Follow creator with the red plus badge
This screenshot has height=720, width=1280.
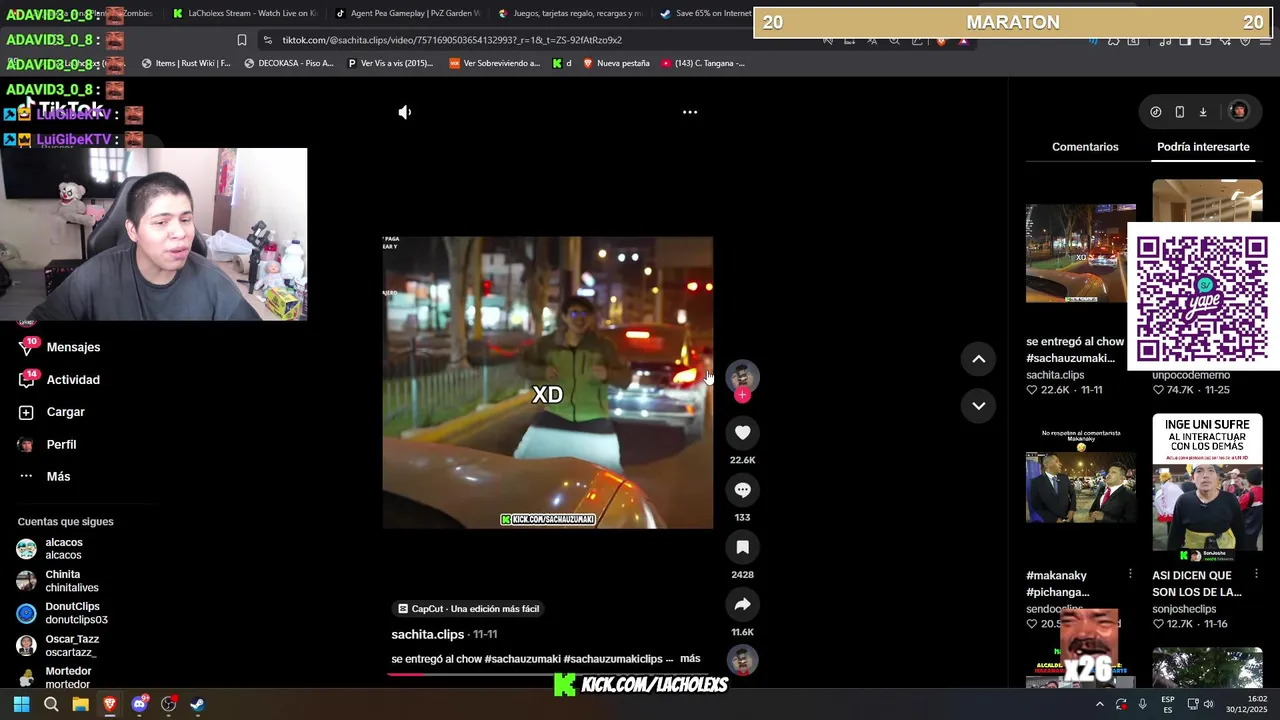coord(742,395)
